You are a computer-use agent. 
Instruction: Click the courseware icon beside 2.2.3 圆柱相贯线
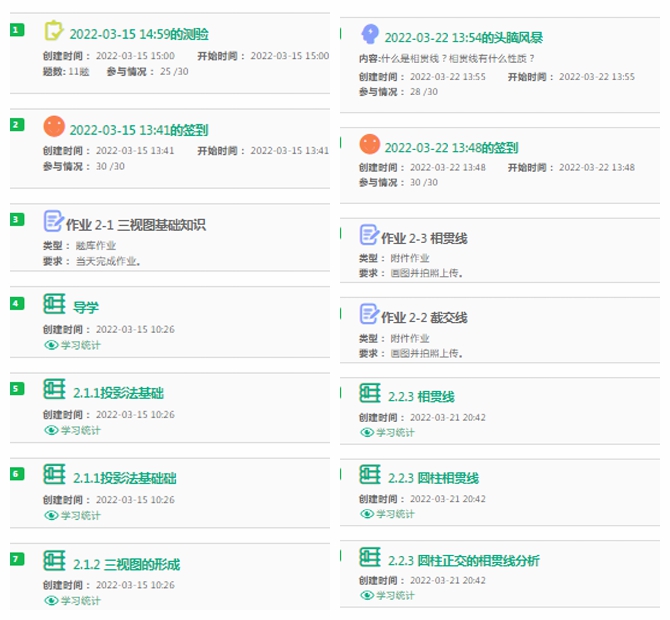(370, 474)
